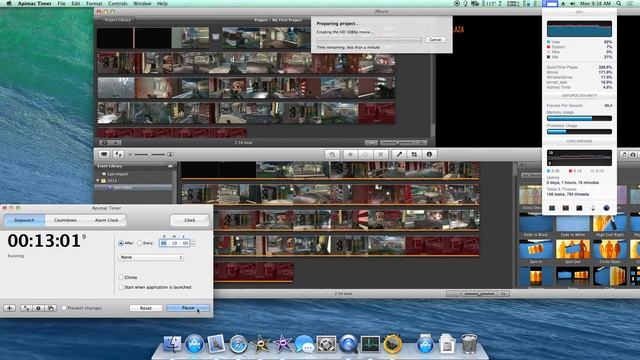Click the time field stepper arrows
Image resolution: width=640 pixels, height=360 pixels.
coord(193,243)
